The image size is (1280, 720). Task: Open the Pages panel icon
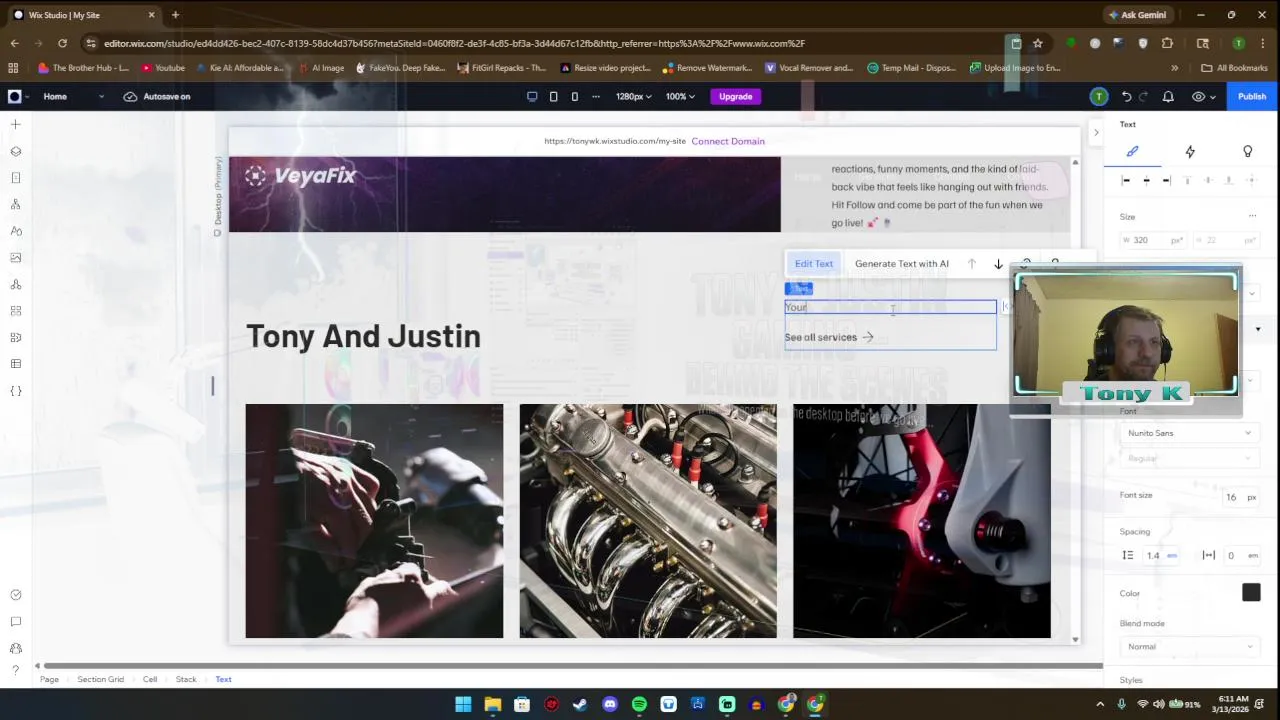pos(16,178)
